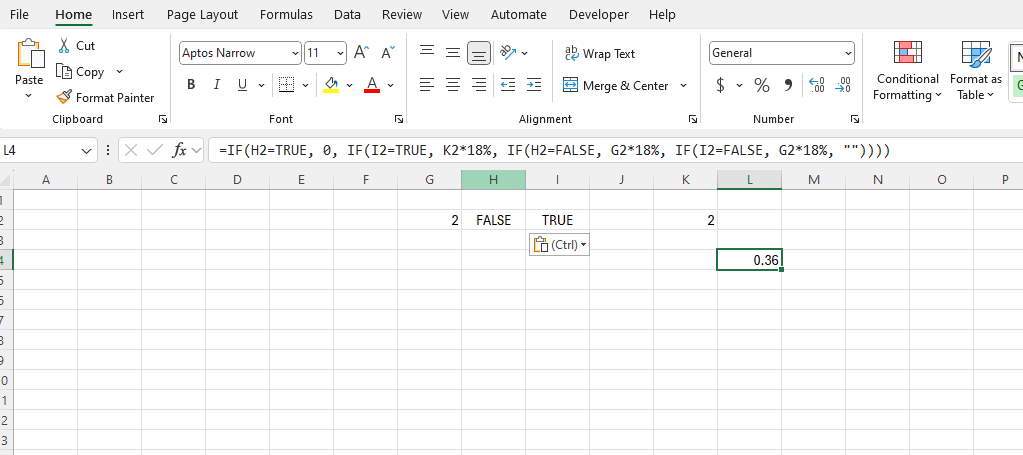This screenshot has width=1023, height=455.
Task: Decrease indent
Action: 508,85
